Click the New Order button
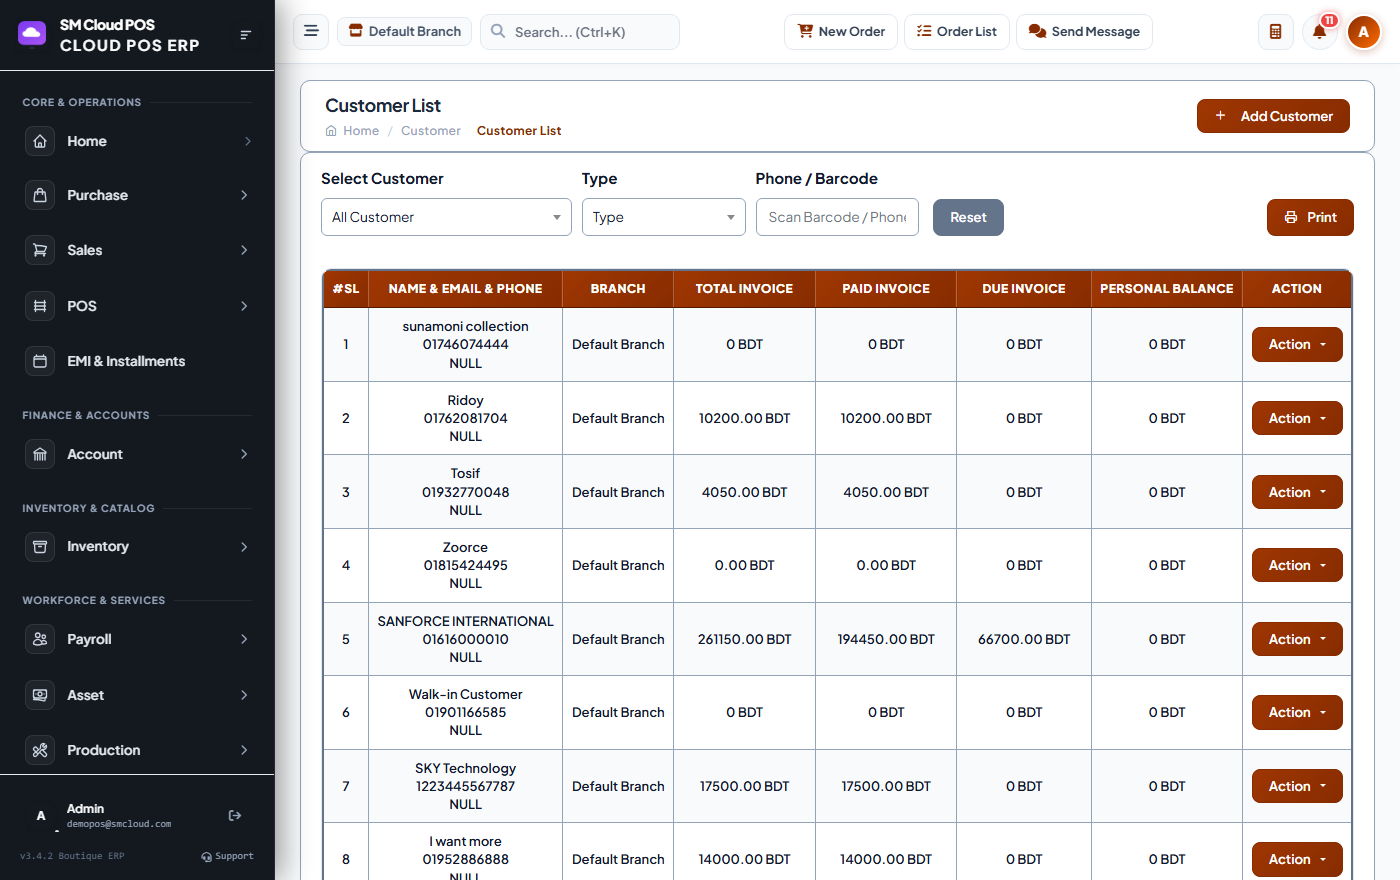The height and width of the screenshot is (880, 1400). point(841,32)
